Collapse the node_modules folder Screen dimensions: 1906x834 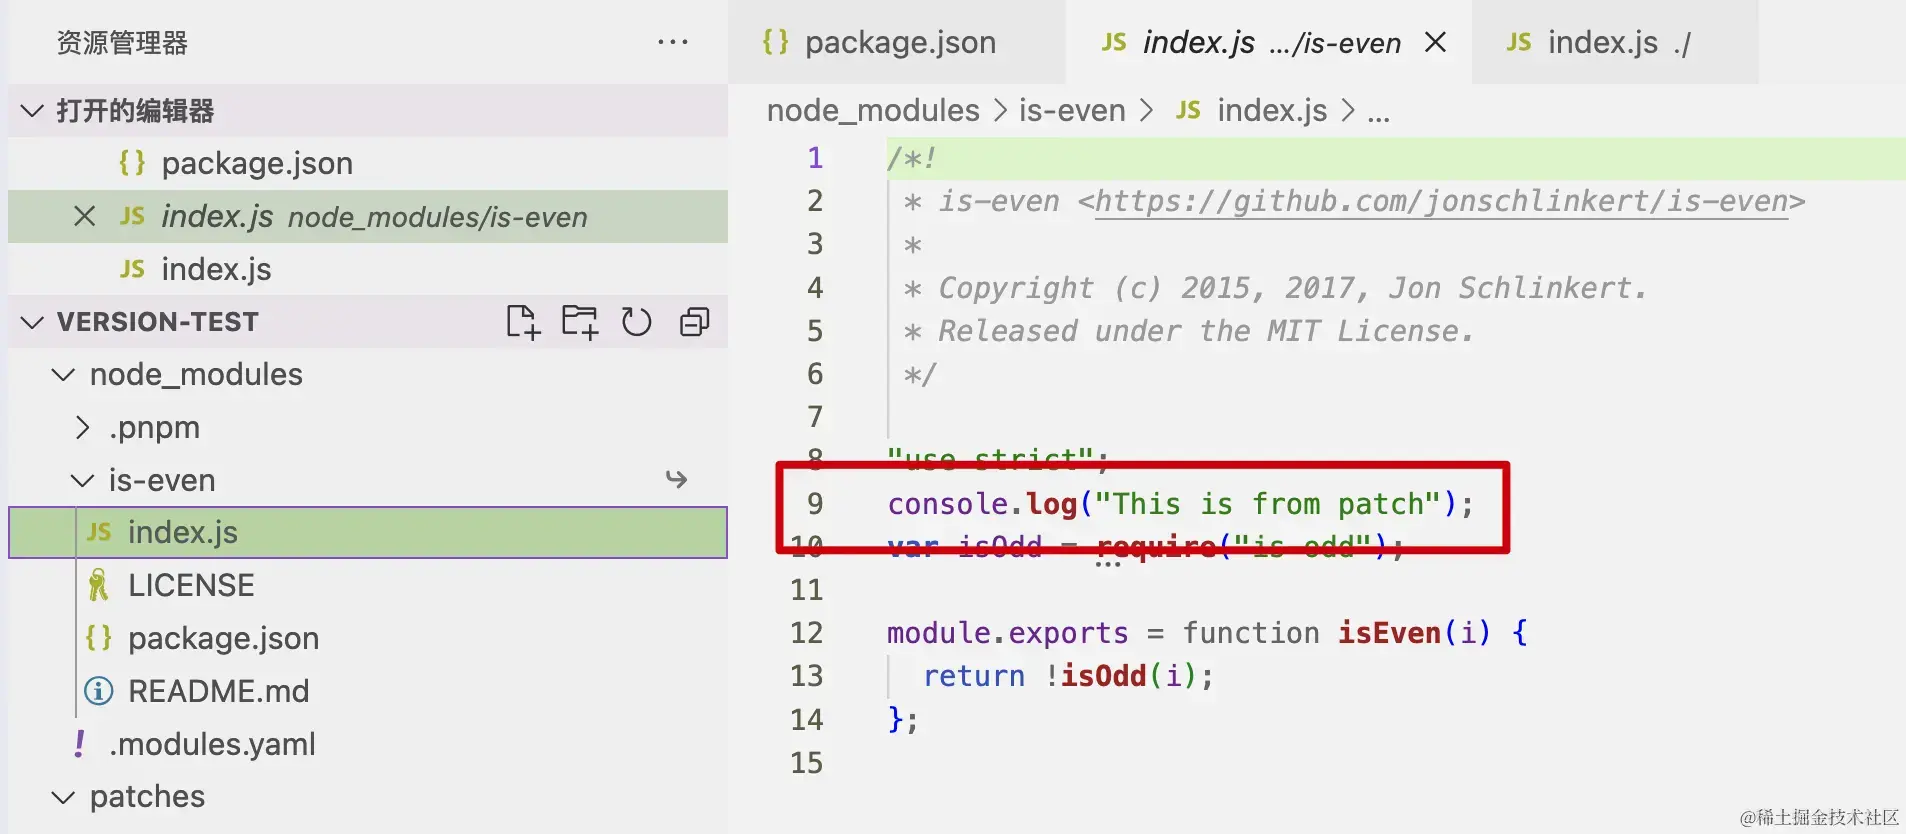click(x=63, y=375)
